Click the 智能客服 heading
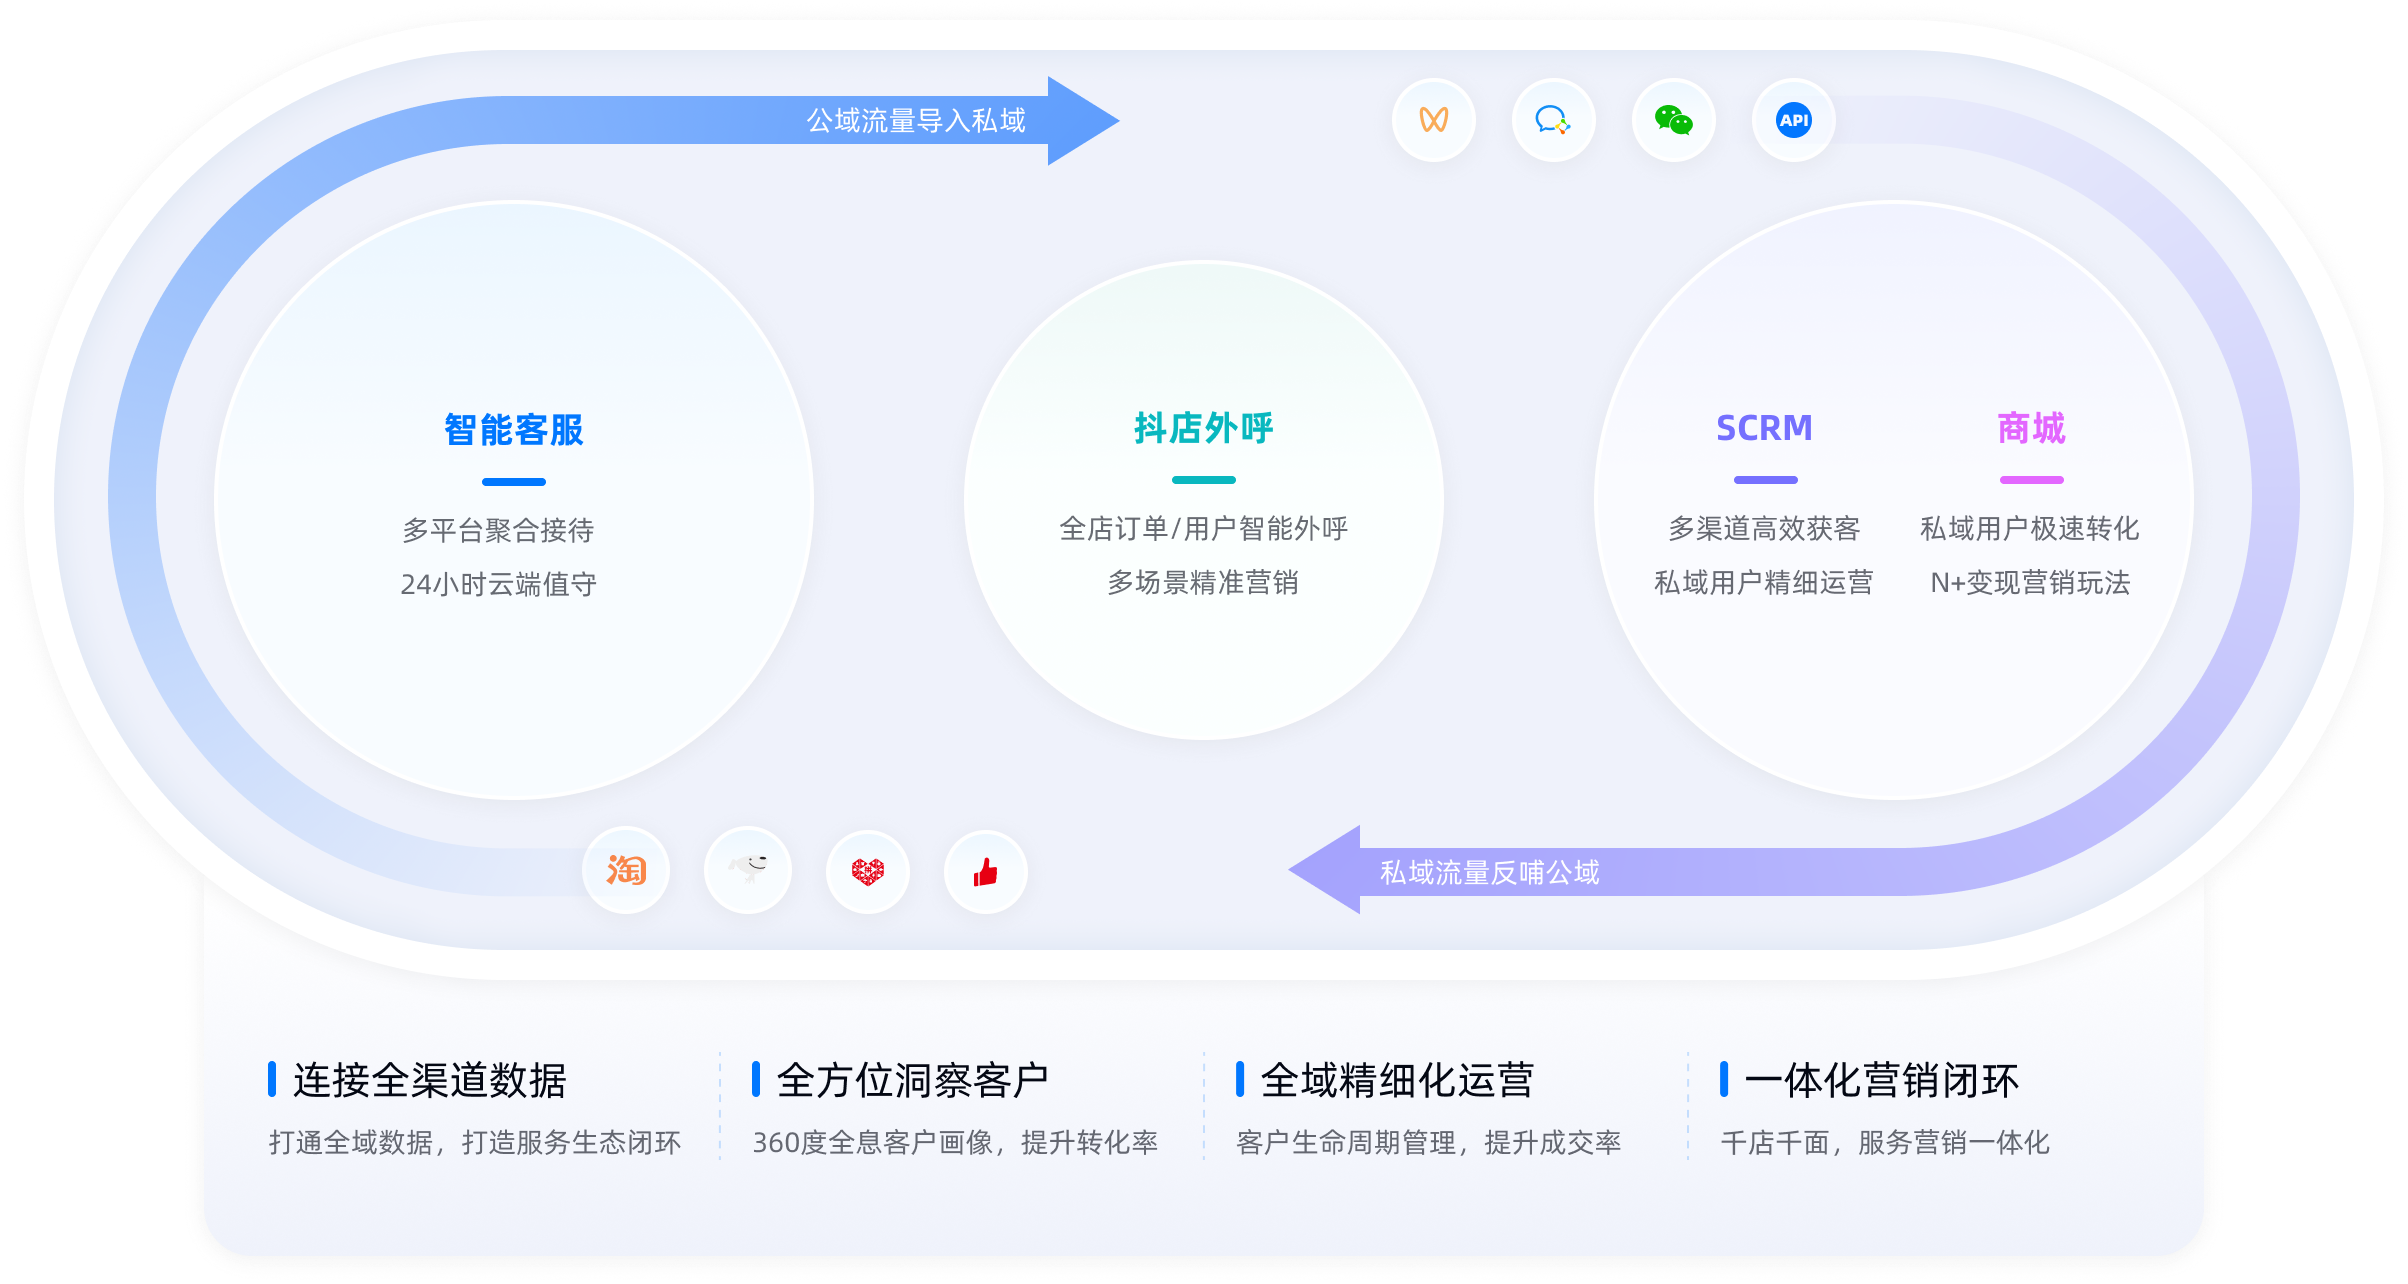Screen dimensions: 2408x1284 (x=514, y=430)
